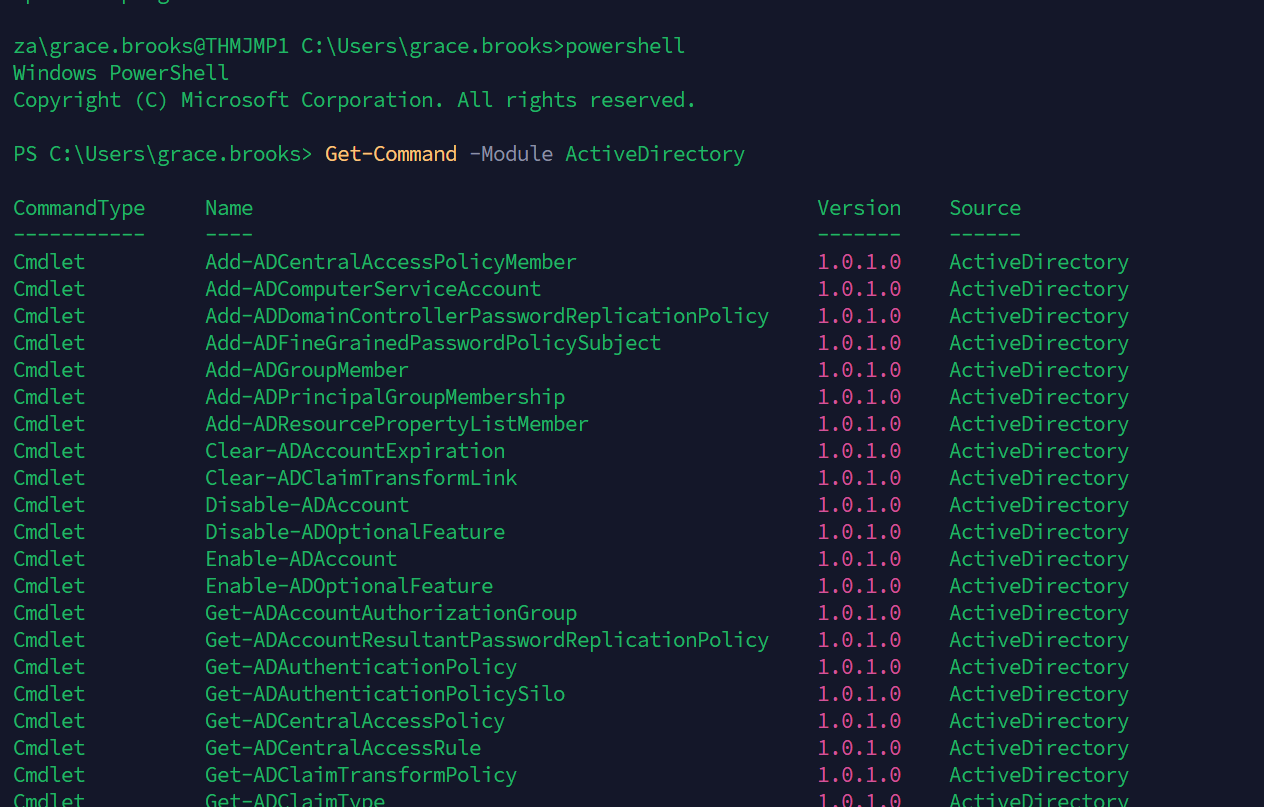
Task: Click ActiveDirectory source in Clear-ADClaimTransformLink row
Action: pos(1039,478)
